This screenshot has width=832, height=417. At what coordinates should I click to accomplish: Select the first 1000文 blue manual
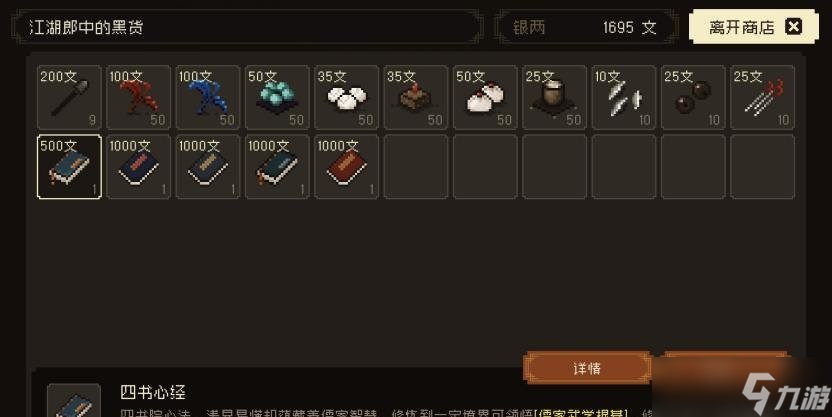tap(138, 167)
